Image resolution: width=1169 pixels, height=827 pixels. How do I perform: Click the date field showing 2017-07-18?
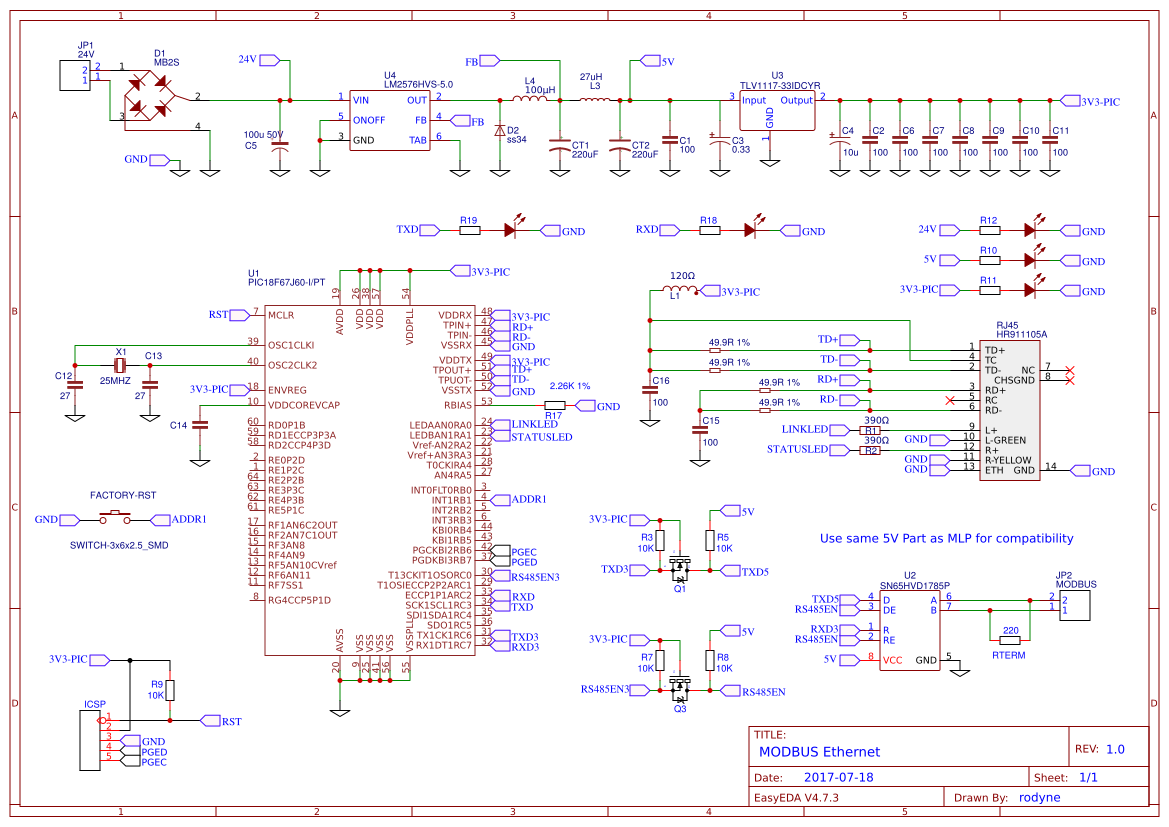pos(838,777)
